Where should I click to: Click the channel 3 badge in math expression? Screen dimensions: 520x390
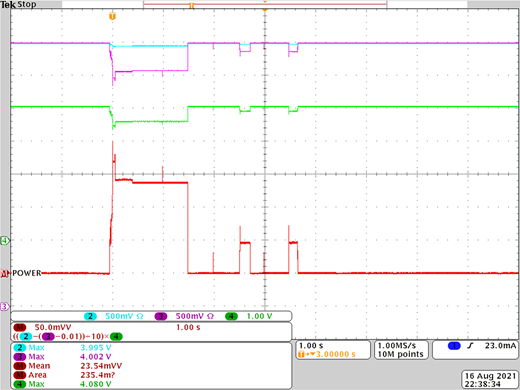click(48, 336)
